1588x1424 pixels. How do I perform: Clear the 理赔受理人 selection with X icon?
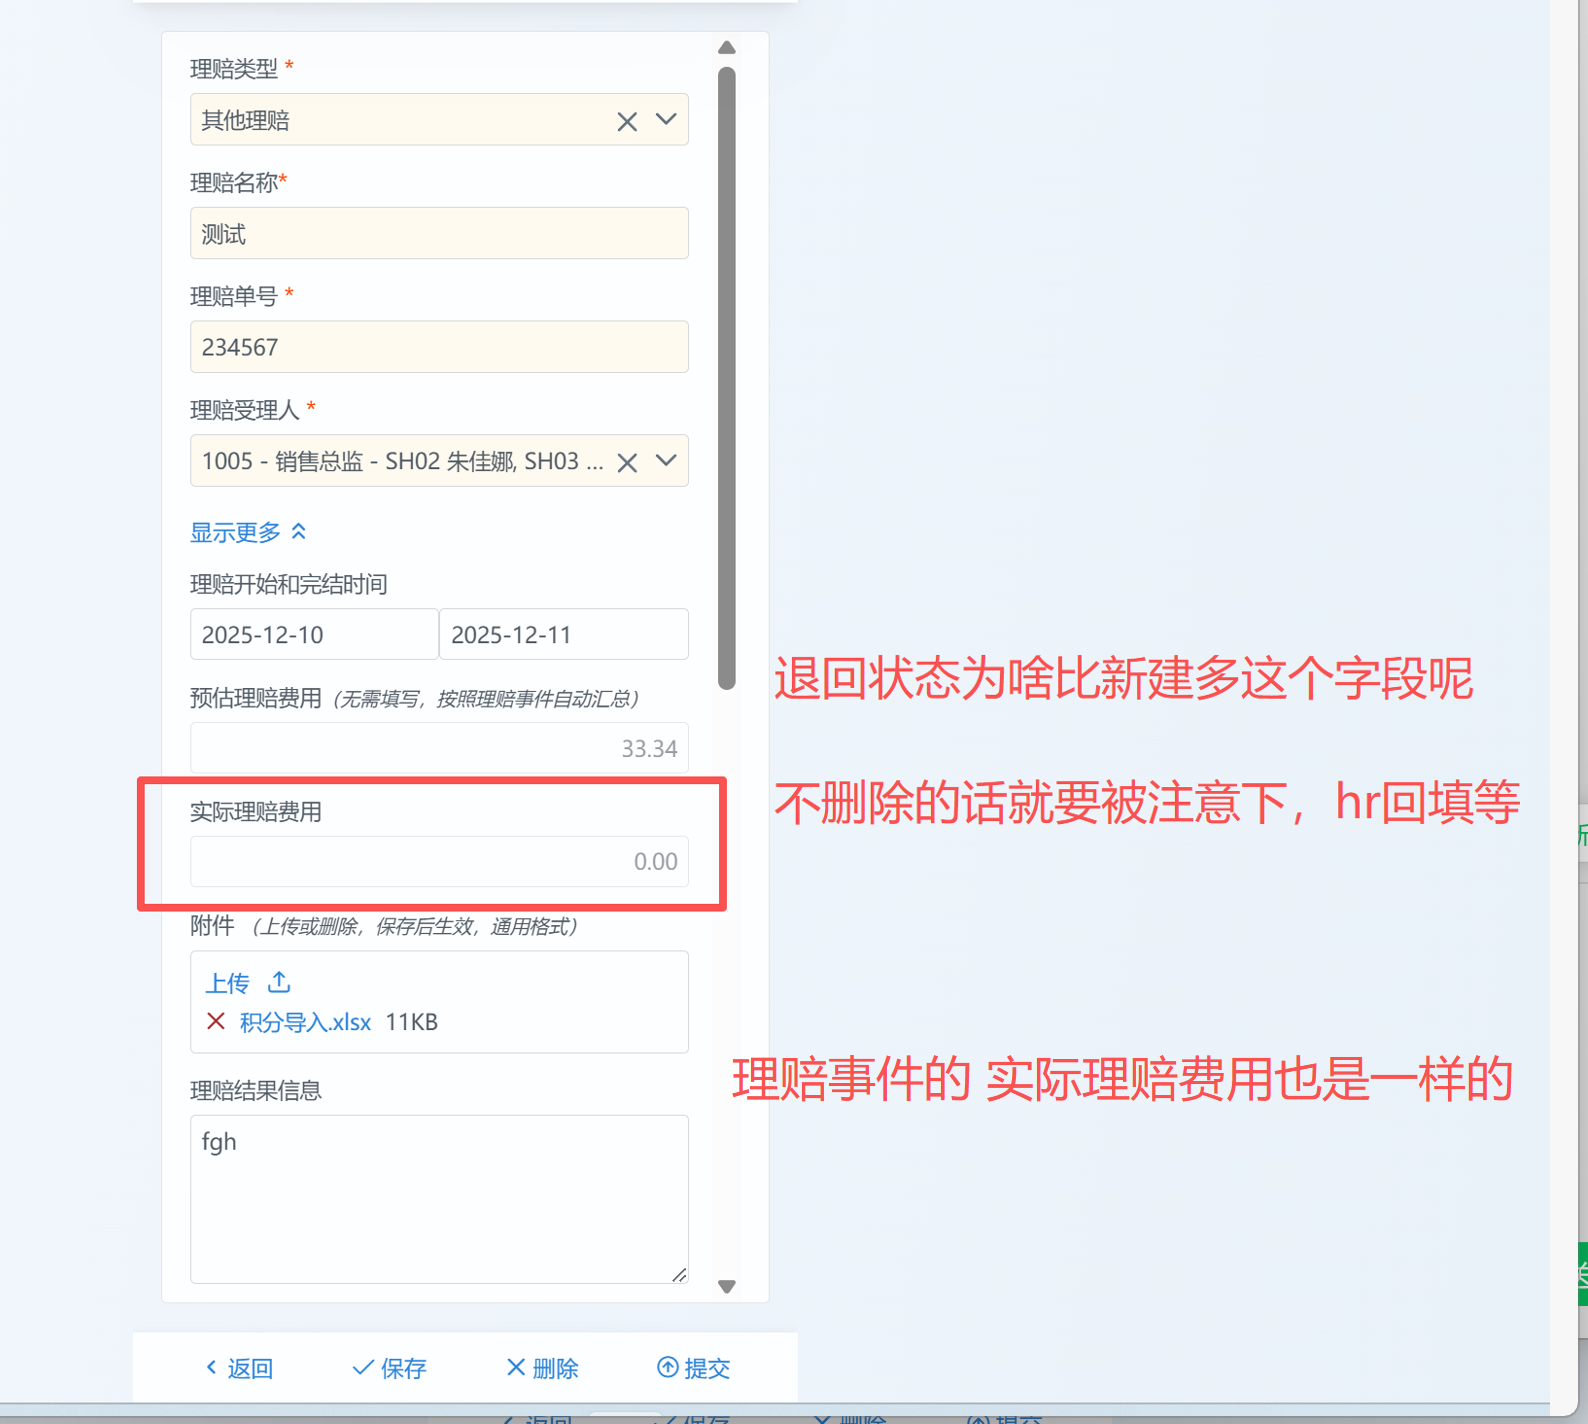point(627,463)
